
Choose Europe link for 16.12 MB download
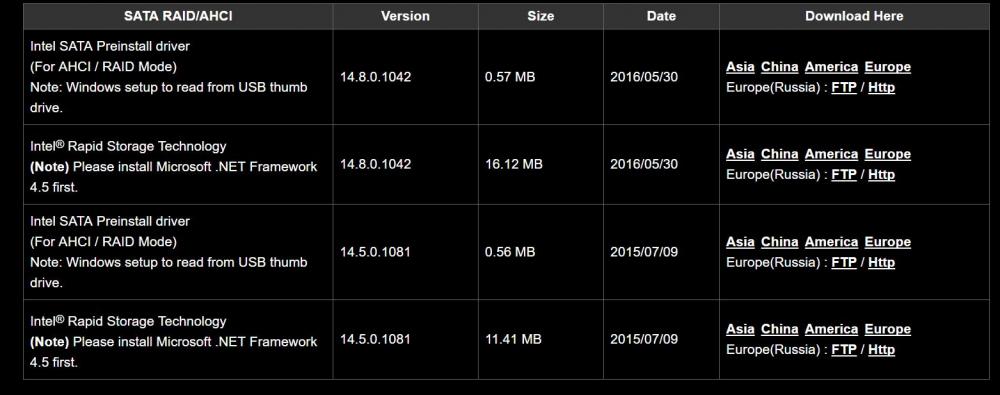[888, 154]
